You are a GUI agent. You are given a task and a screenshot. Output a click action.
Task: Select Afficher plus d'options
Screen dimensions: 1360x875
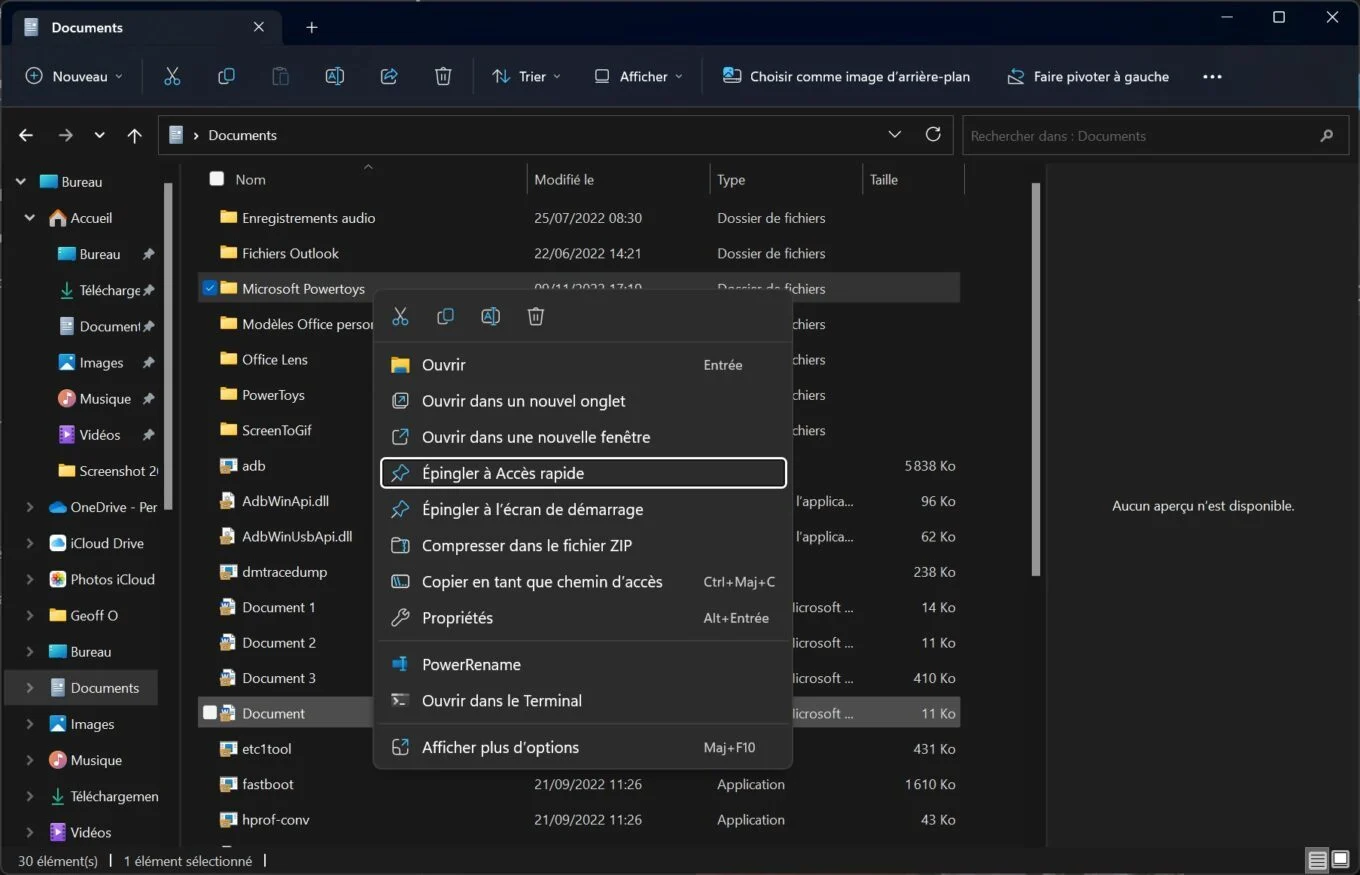pyautogui.click(x=583, y=747)
